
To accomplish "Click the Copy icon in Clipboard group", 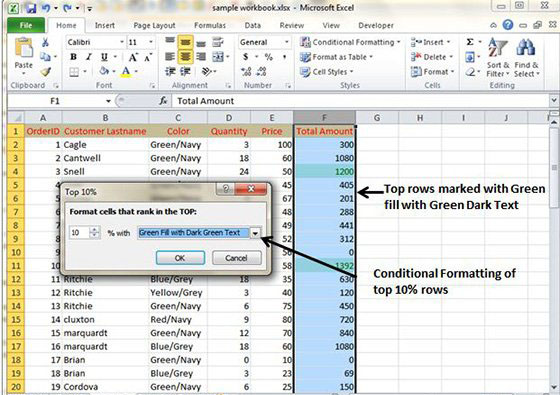I will (x=45, y=56).
